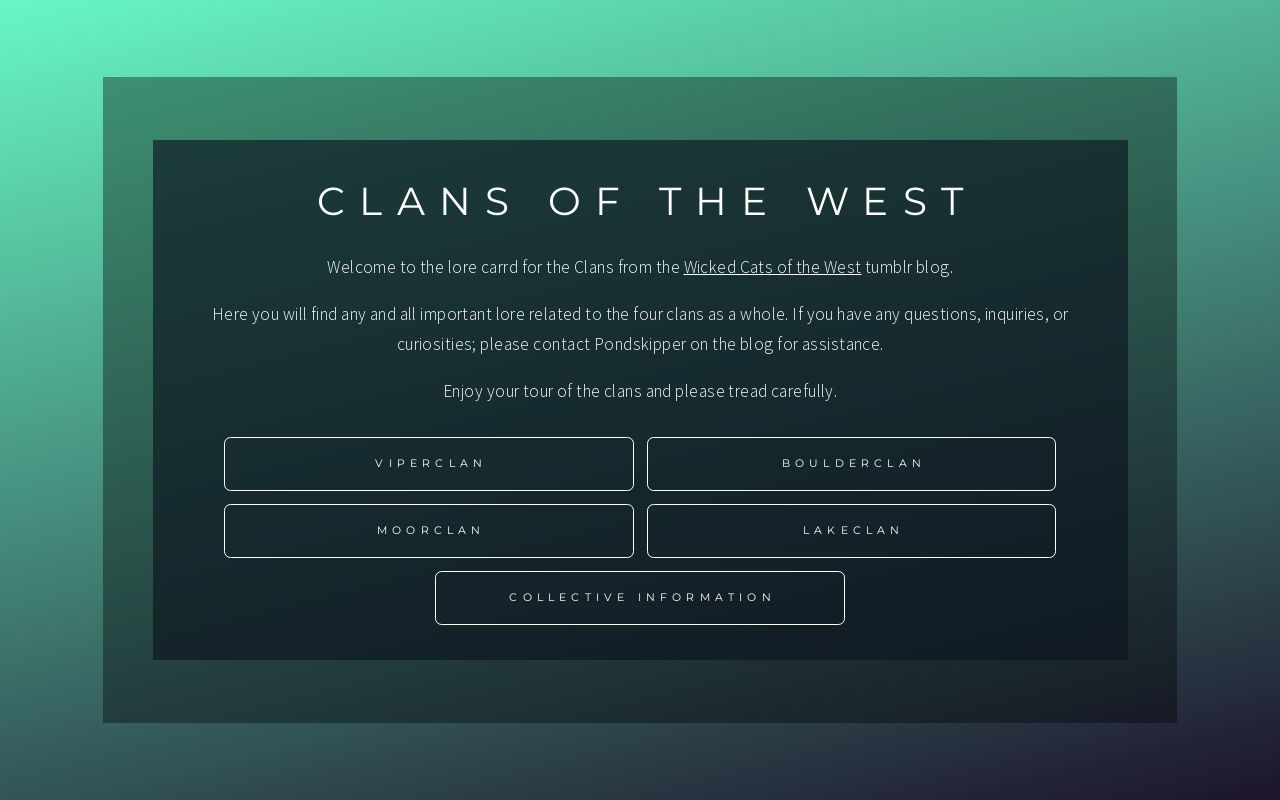Open the ViperClan page button
Viewport: 1280px width, 800px height.
[x=429, y=464]
